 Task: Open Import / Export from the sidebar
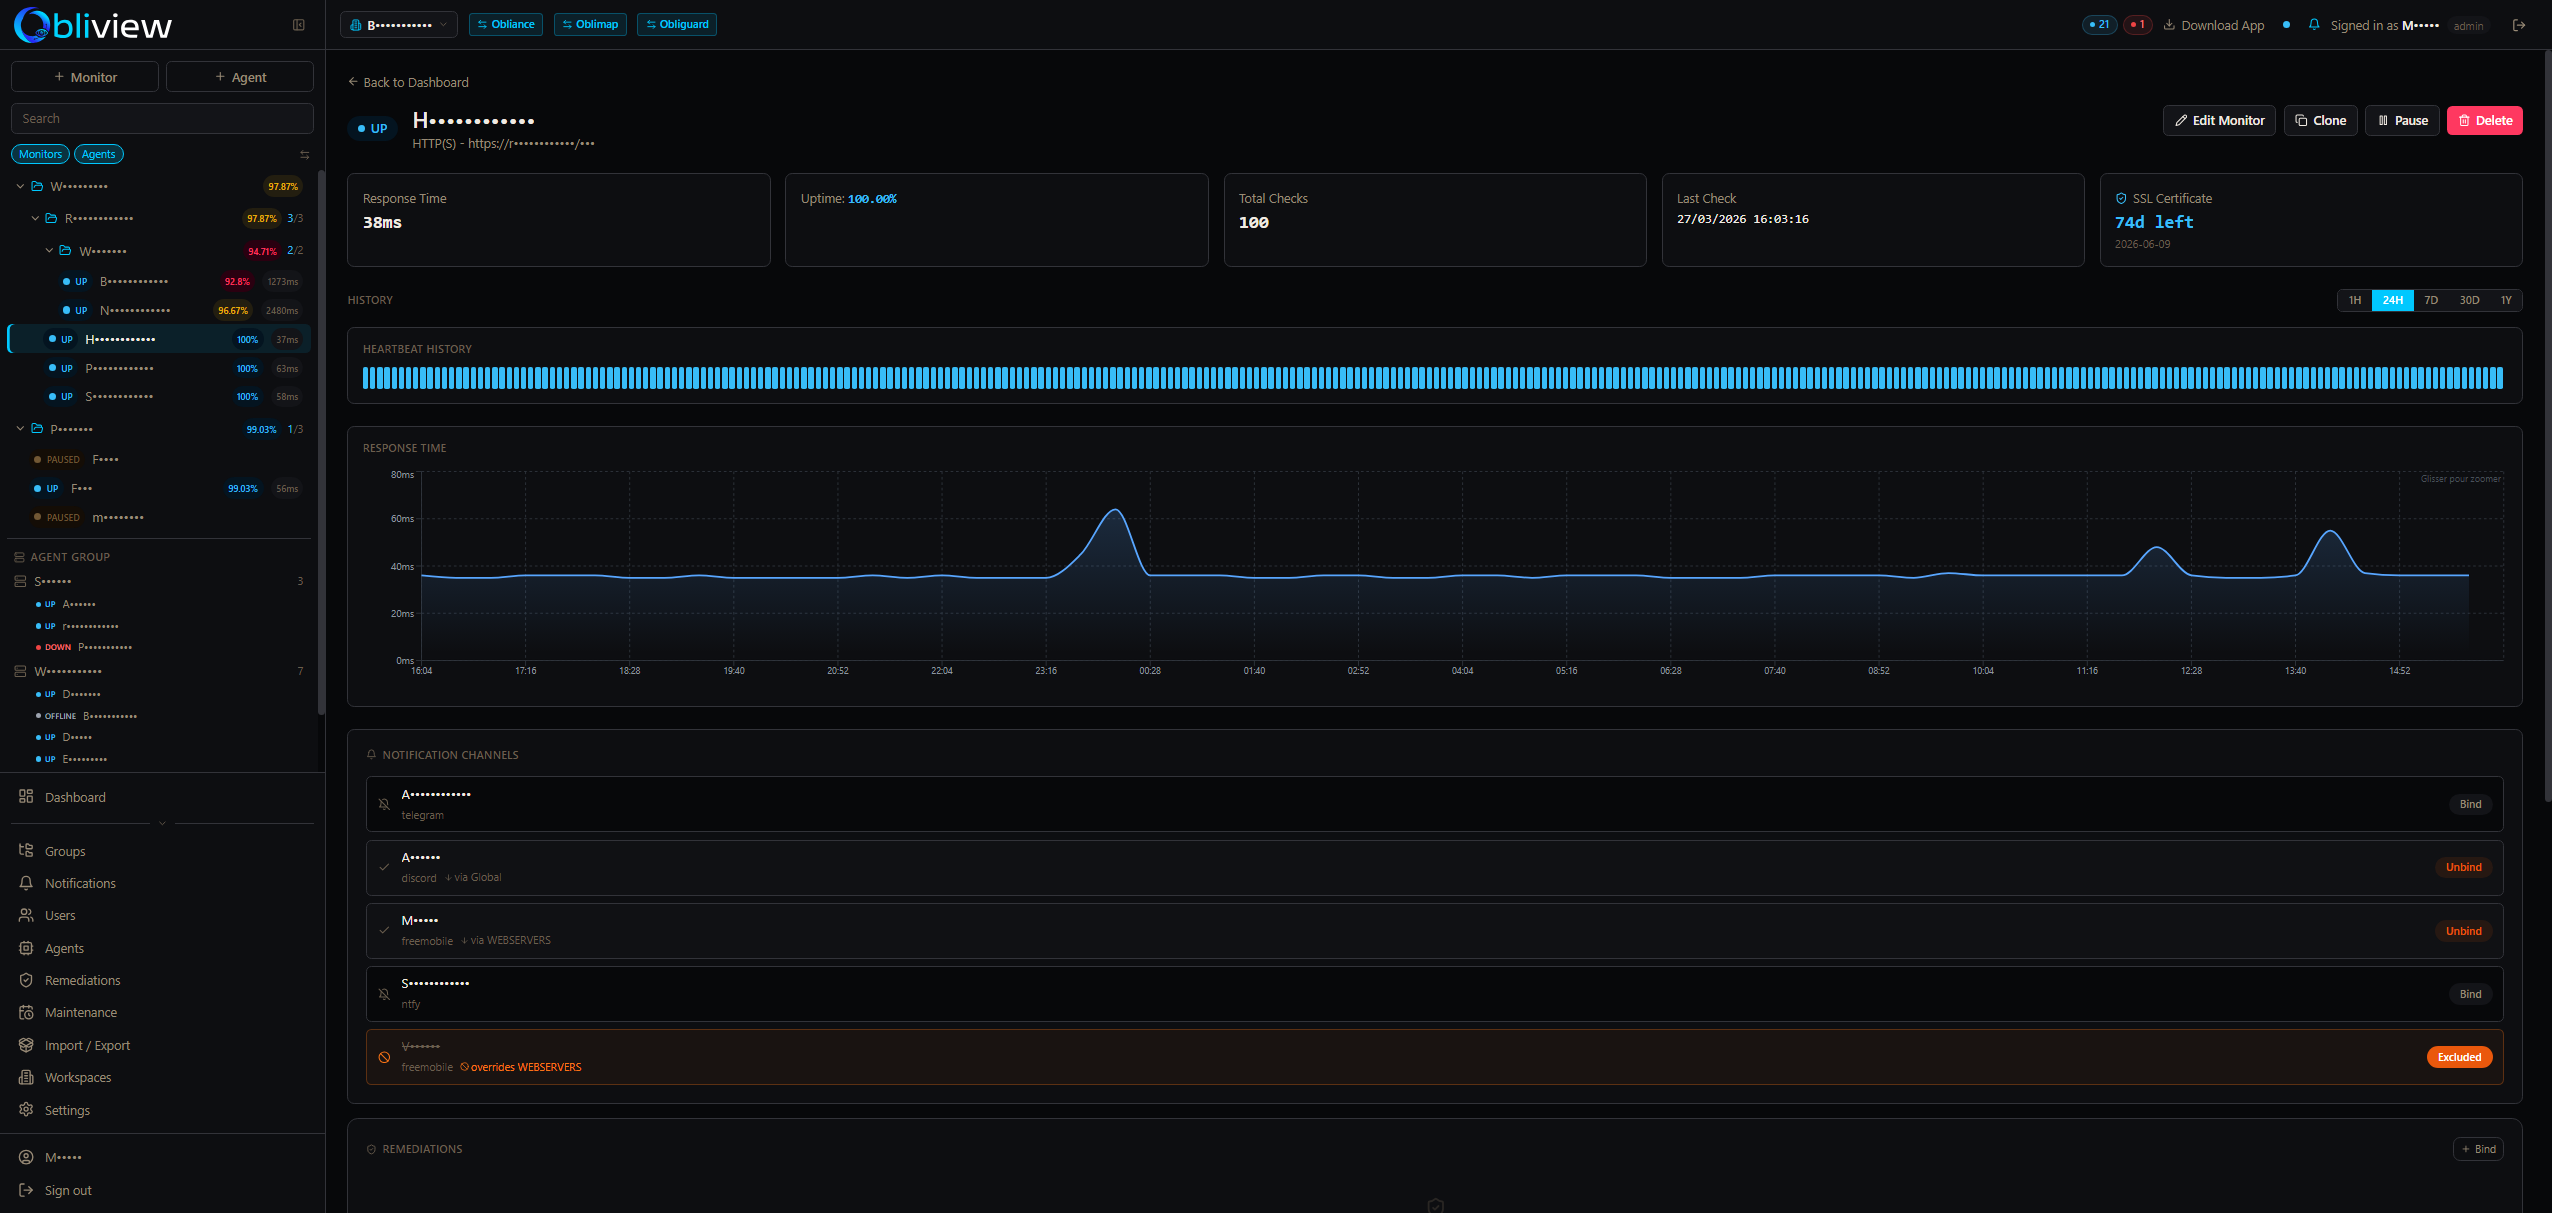(87, 1044)
